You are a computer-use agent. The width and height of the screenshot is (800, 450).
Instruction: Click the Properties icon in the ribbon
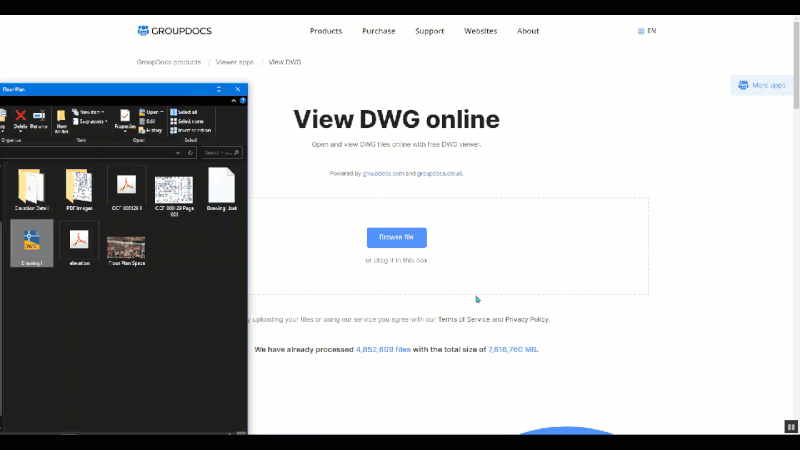click(125, 118)
